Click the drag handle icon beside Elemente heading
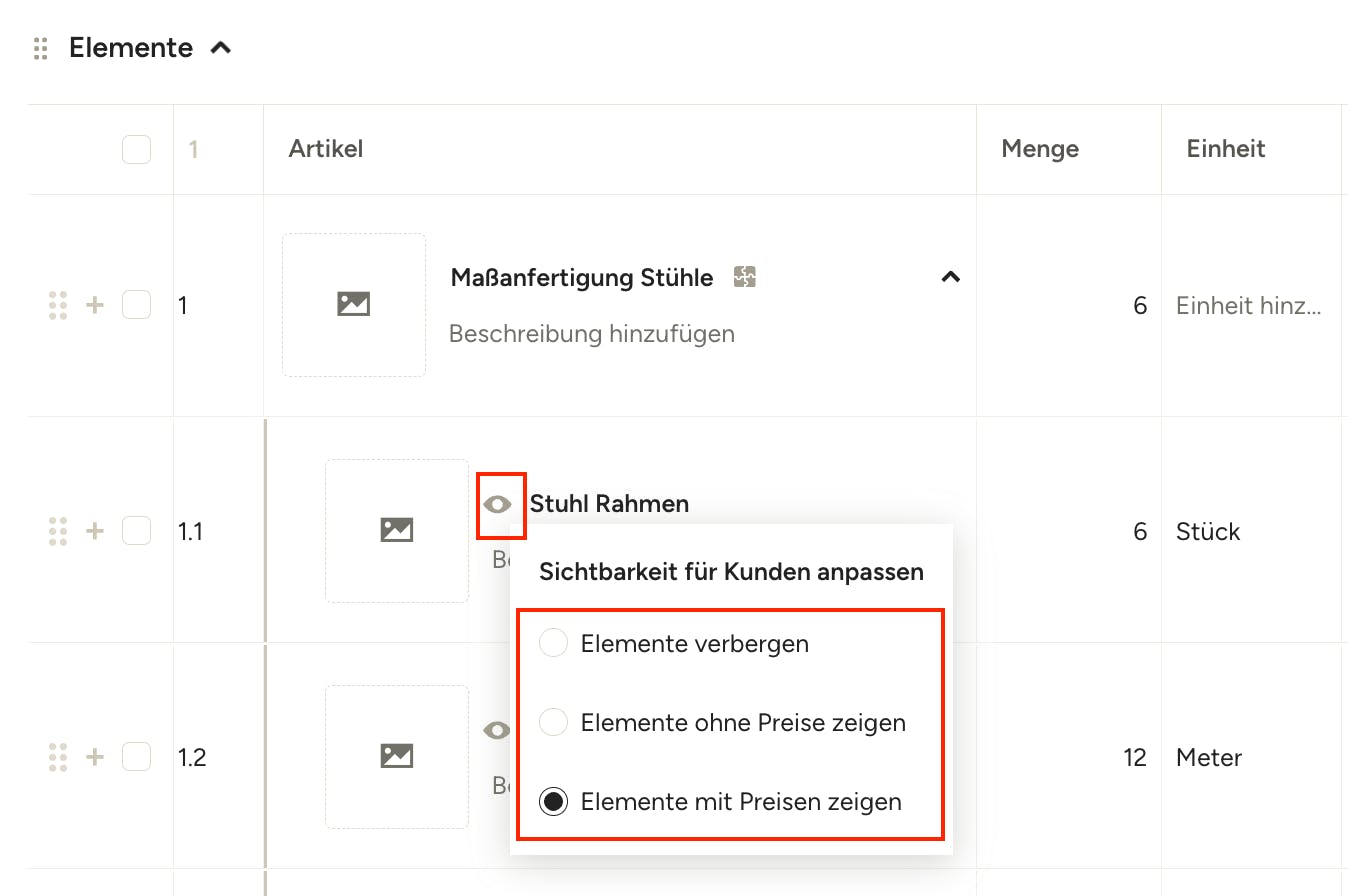The image size is (1348, 896). coord(40,48)
